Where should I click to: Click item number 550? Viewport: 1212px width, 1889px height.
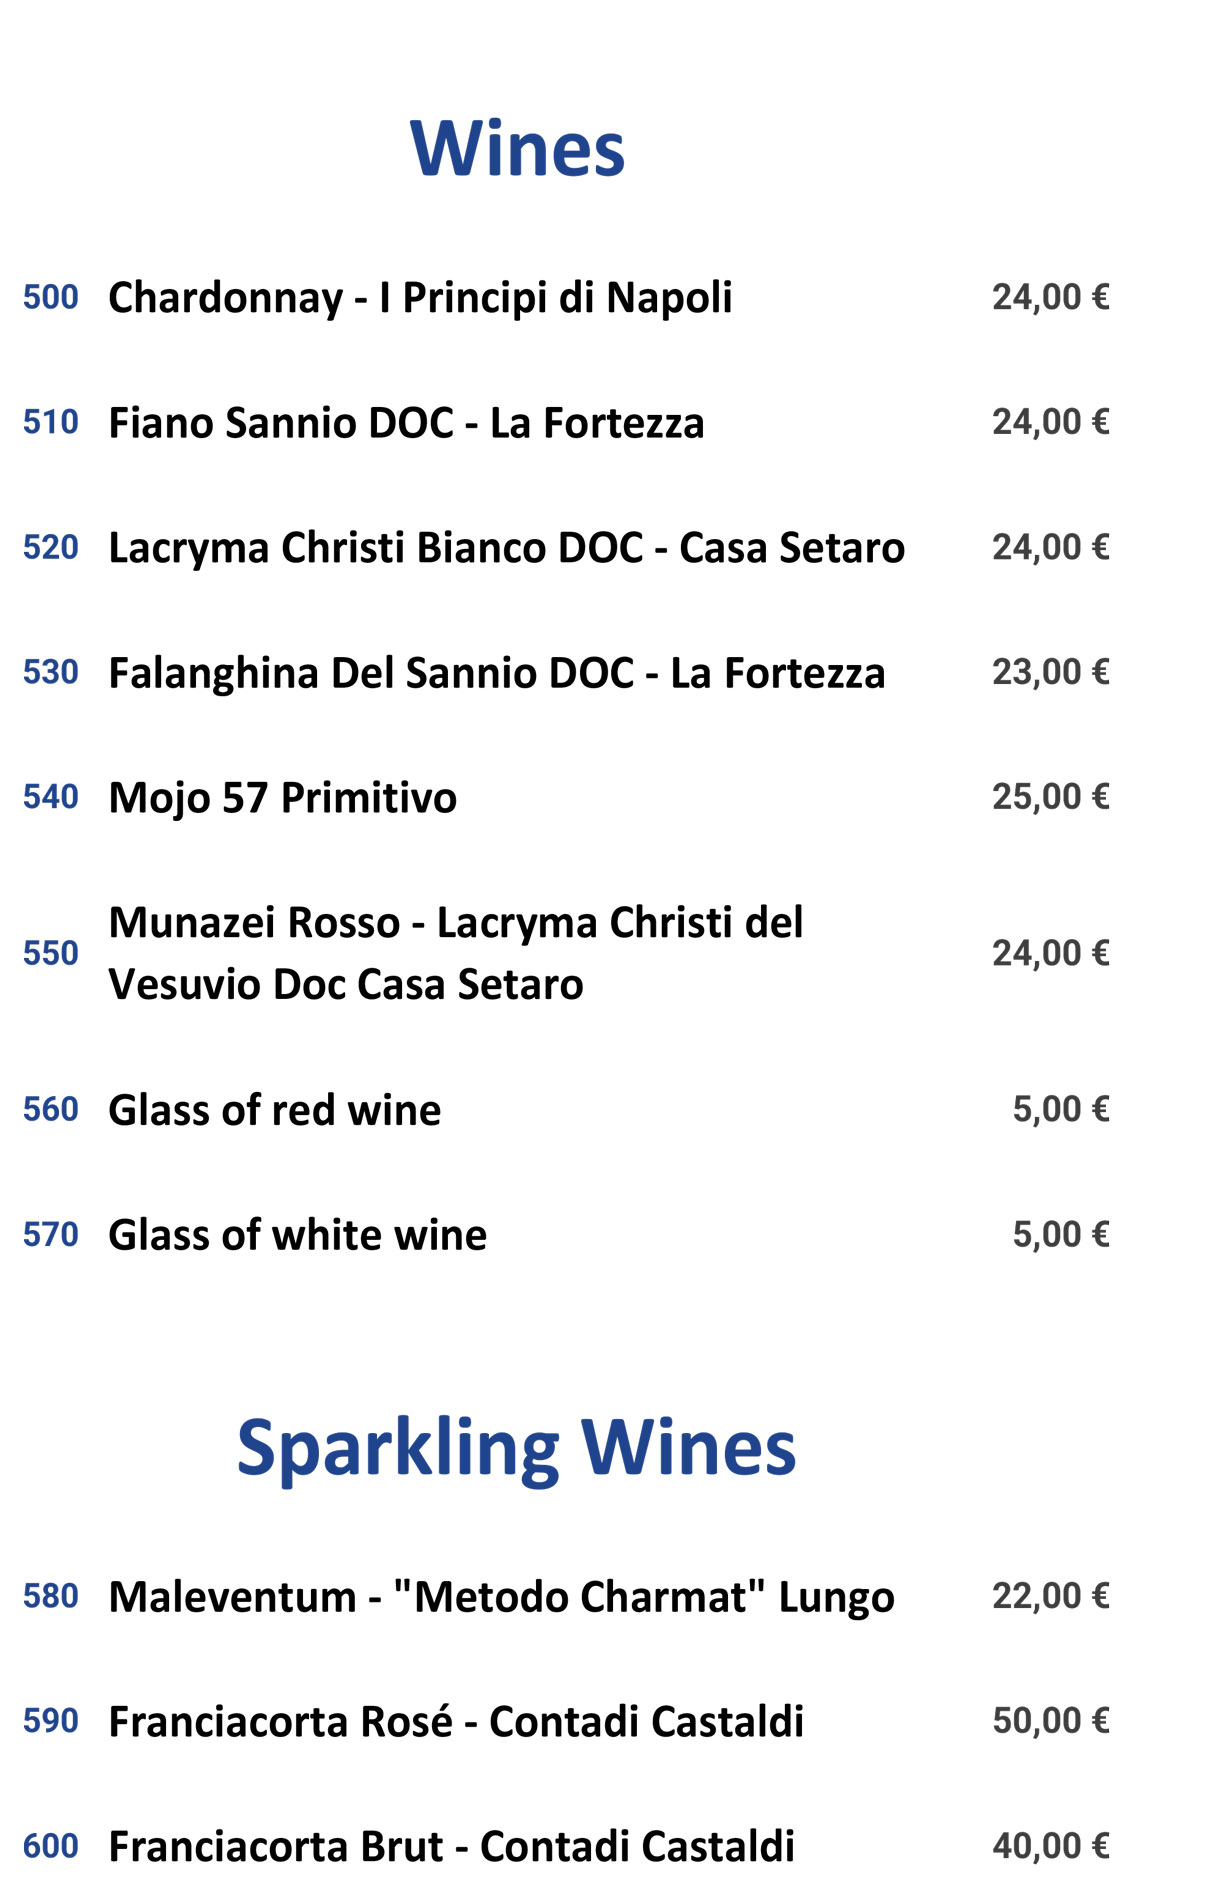(x=51, y=953)
